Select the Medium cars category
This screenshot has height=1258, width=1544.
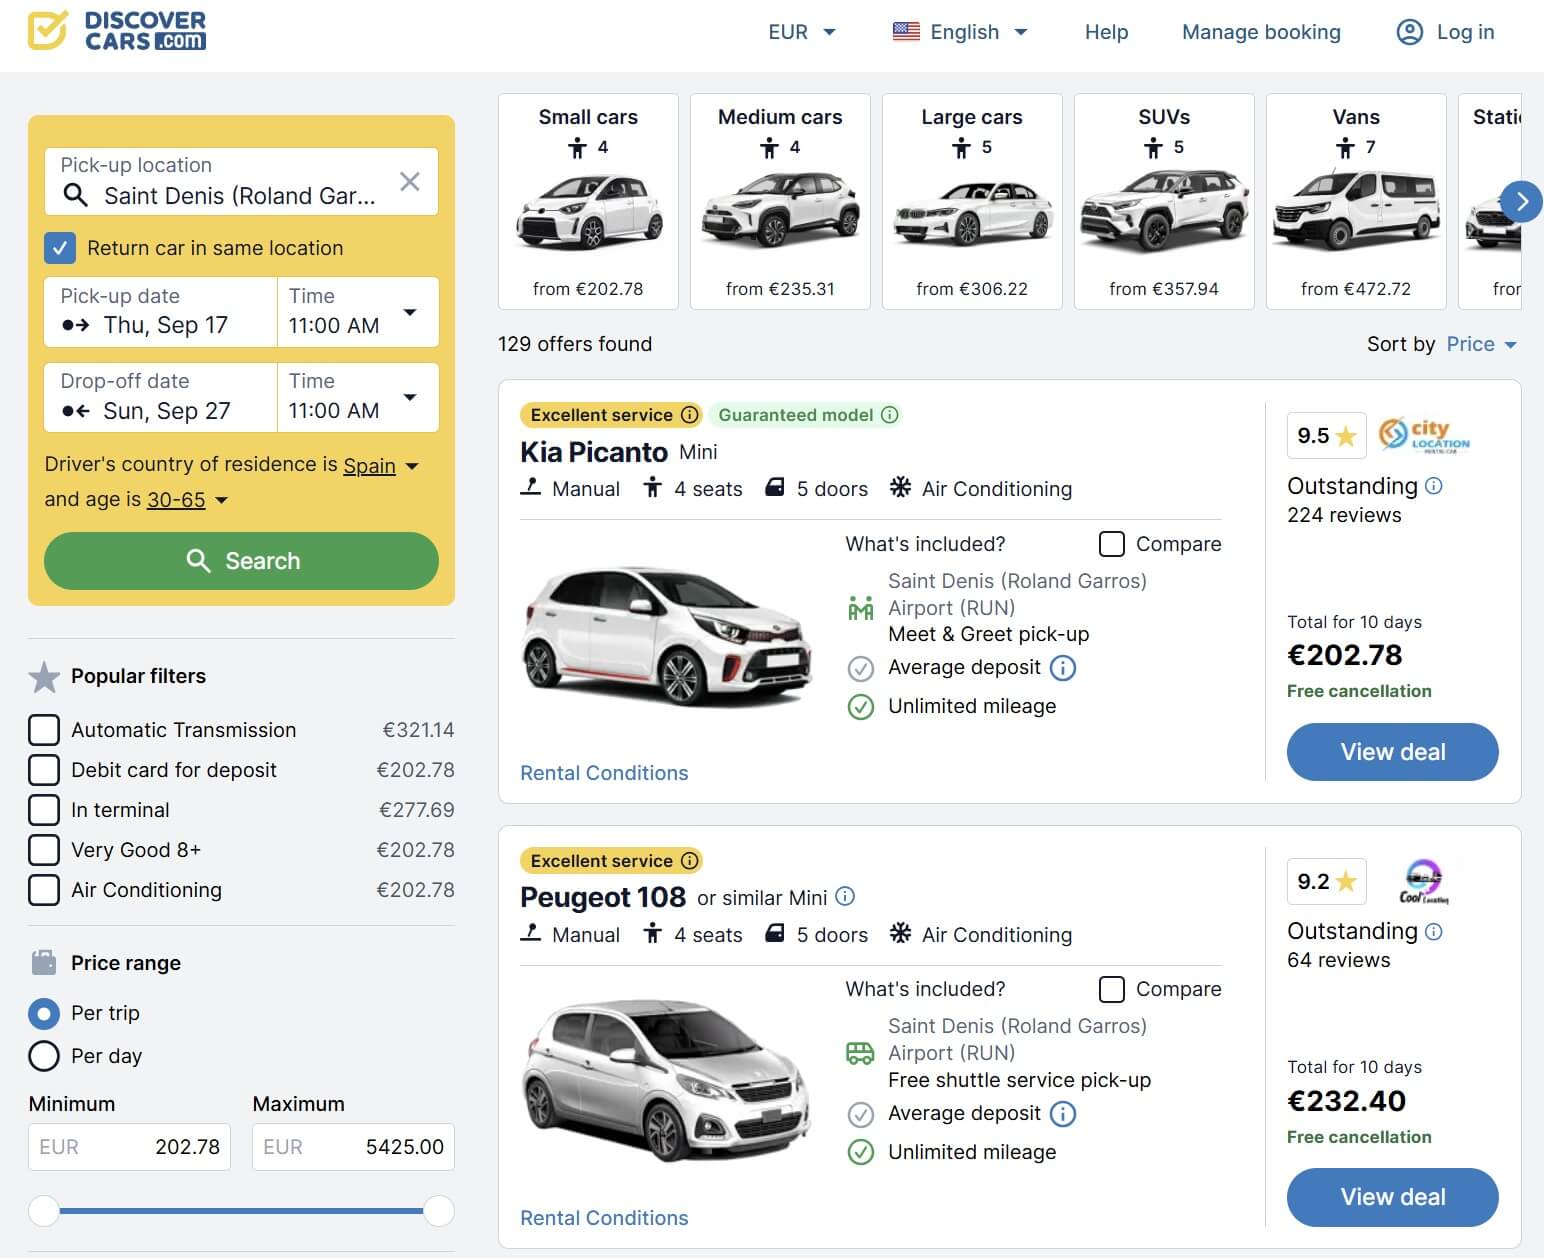coord(780,202)
